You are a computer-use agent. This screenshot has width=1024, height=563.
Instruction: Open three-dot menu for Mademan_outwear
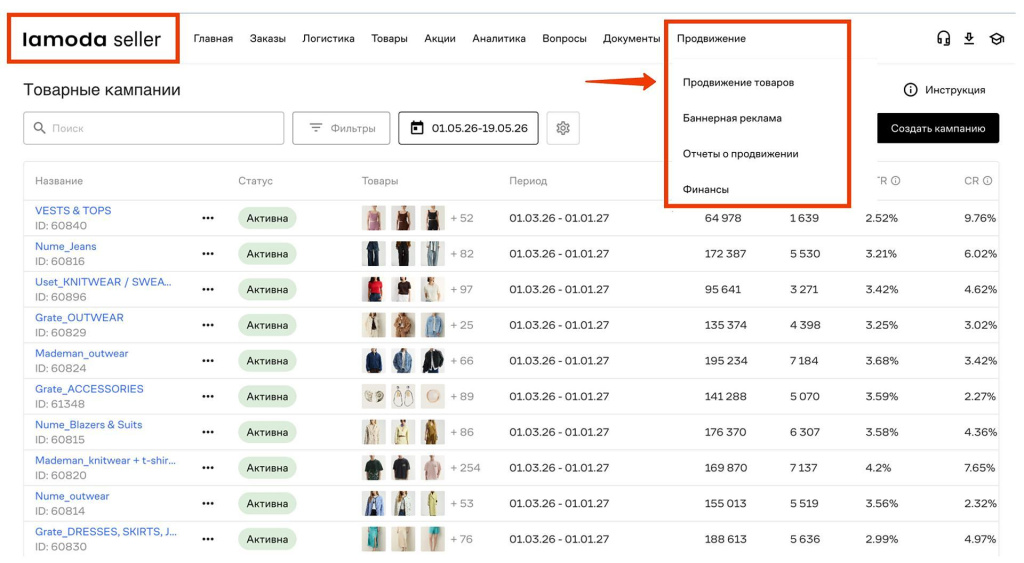point(208,361)
